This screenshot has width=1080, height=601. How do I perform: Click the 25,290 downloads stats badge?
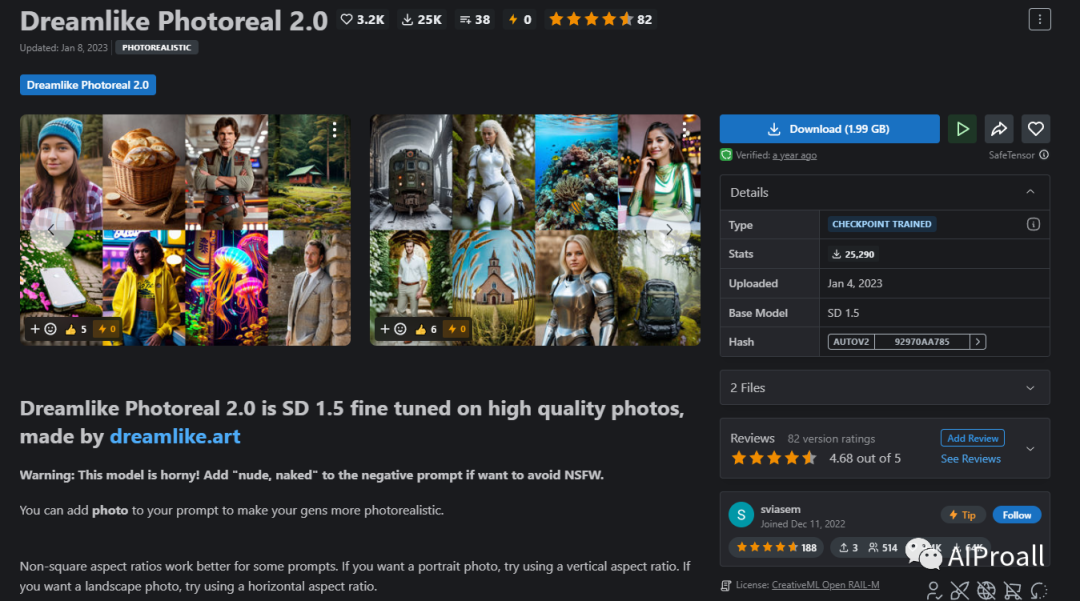pyautogui.click(x=853, y=254)
